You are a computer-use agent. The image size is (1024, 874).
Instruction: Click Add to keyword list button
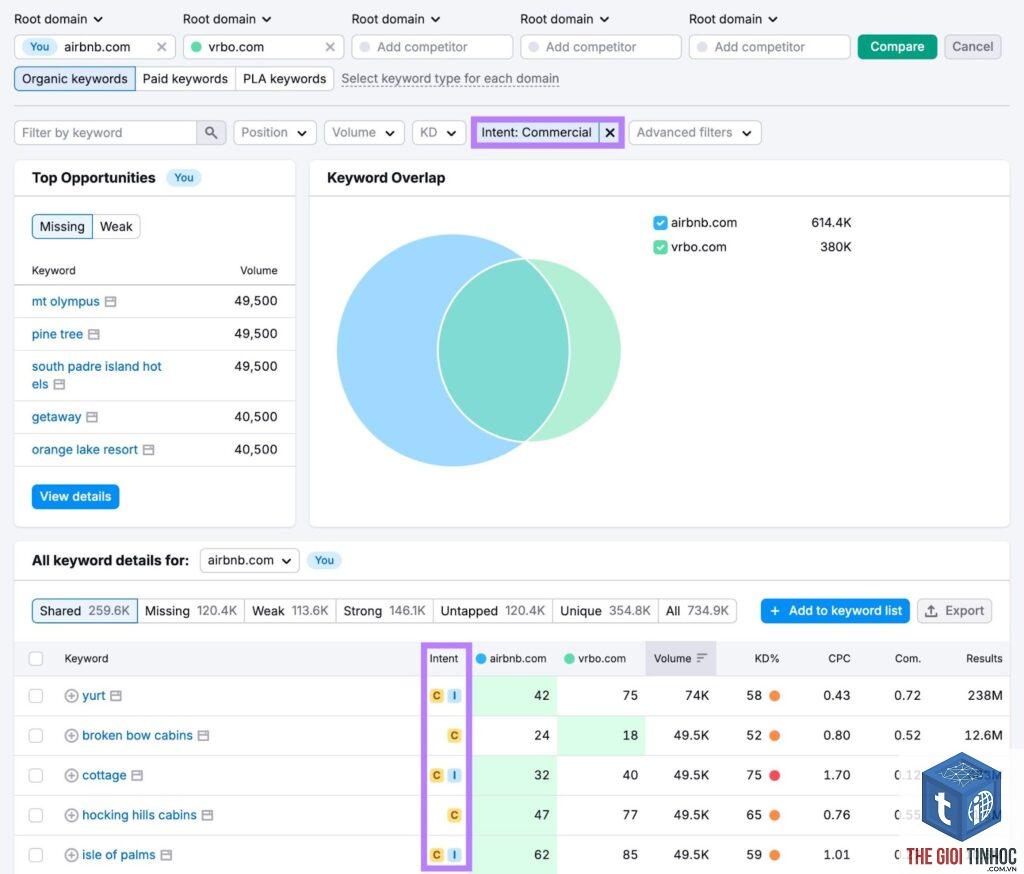click(835, 611)
